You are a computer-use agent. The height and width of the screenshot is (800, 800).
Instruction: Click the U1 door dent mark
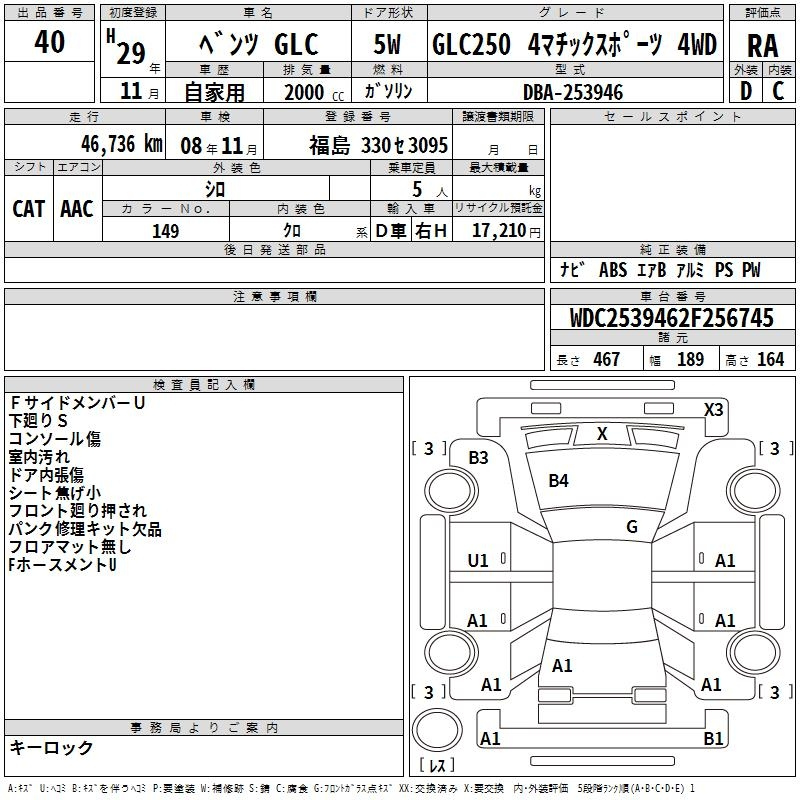pos(478,561)
